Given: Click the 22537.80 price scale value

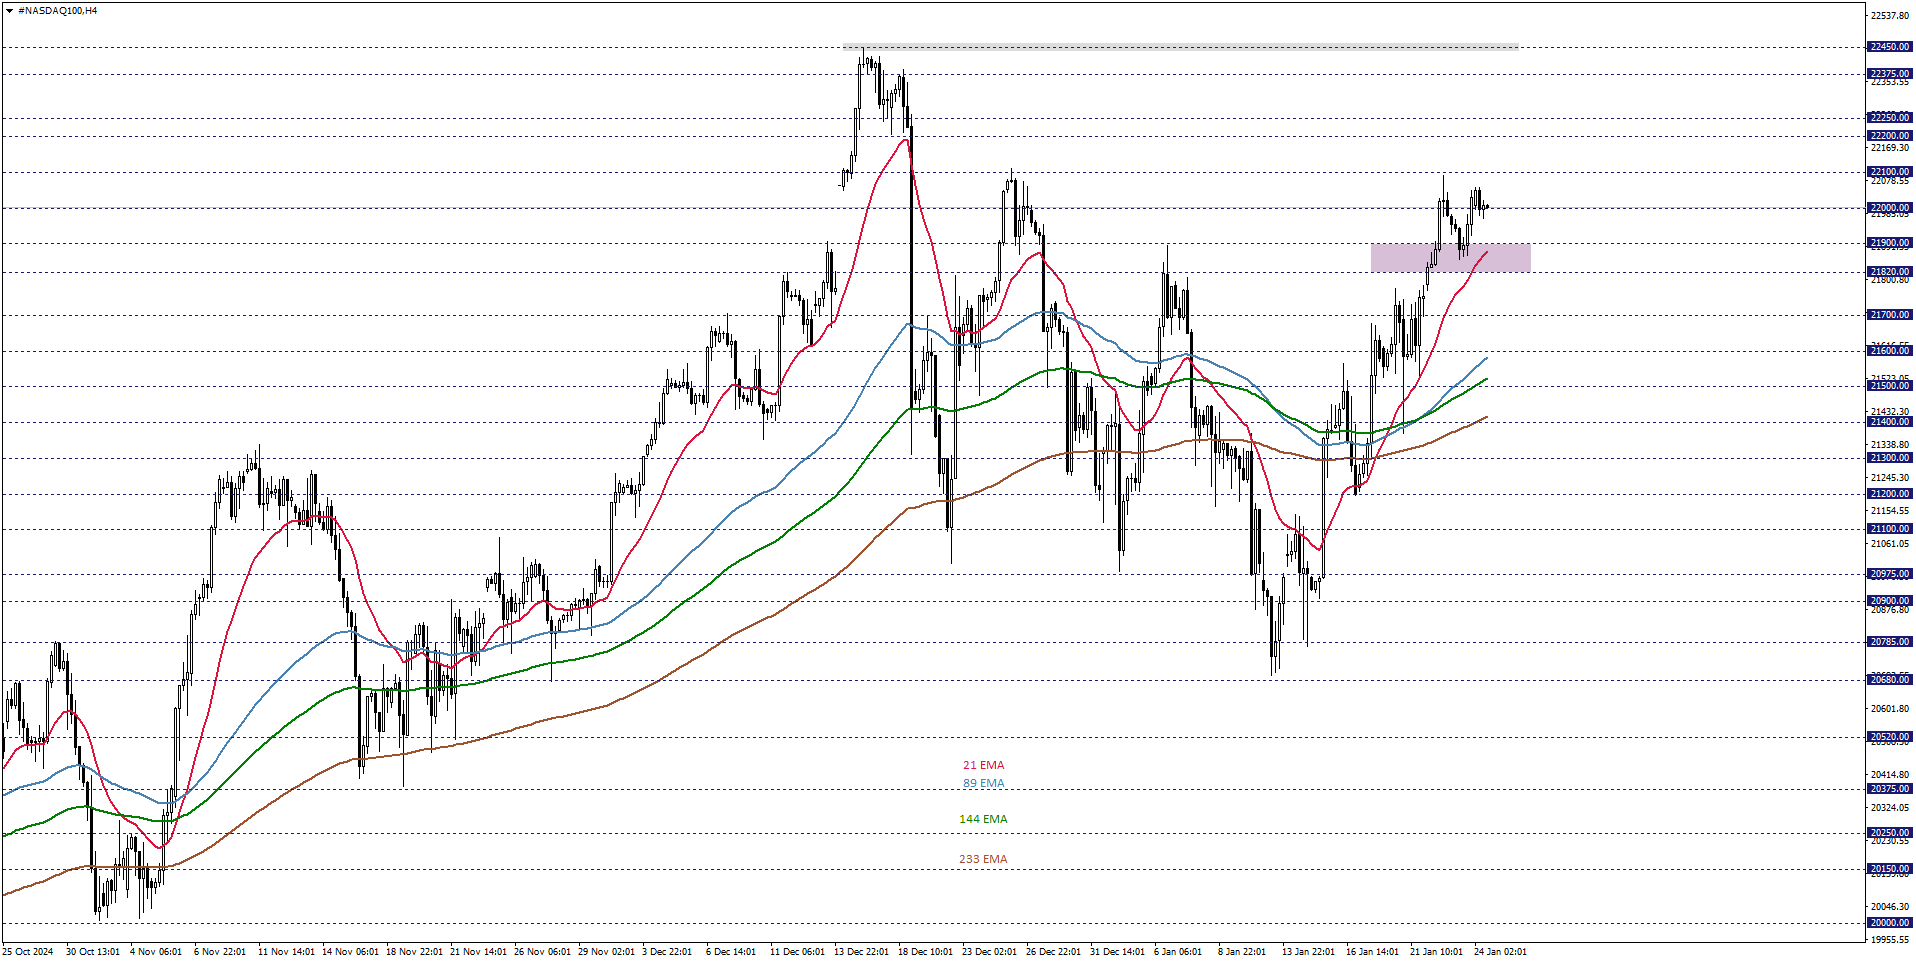Looking at the screenshot, I should click(x=1889, y=16).
